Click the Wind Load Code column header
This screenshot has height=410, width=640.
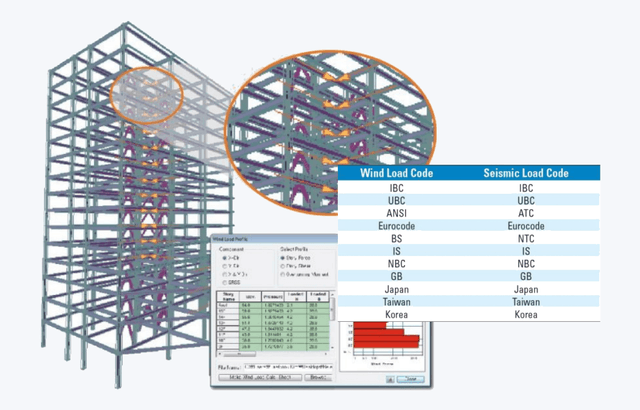(x=399, y=173)
